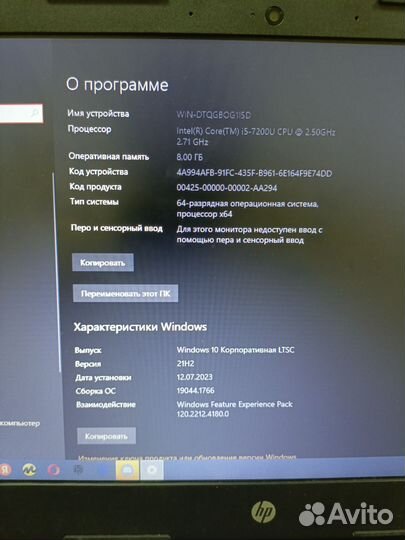Click the Intel Core i5-7200U processor value
Screen dimensions: 405x540
pos(256,137)
